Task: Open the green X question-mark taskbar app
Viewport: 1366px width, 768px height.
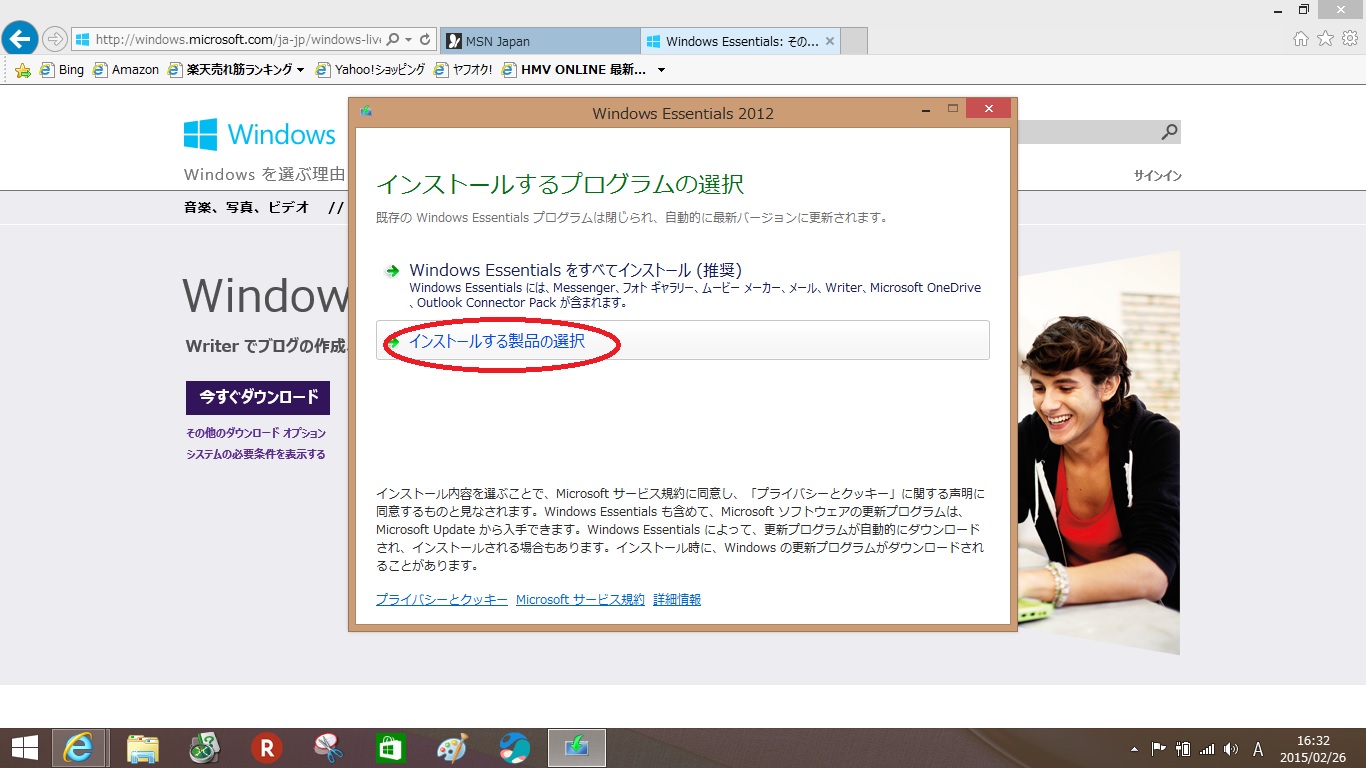Action: pos(205,748)
